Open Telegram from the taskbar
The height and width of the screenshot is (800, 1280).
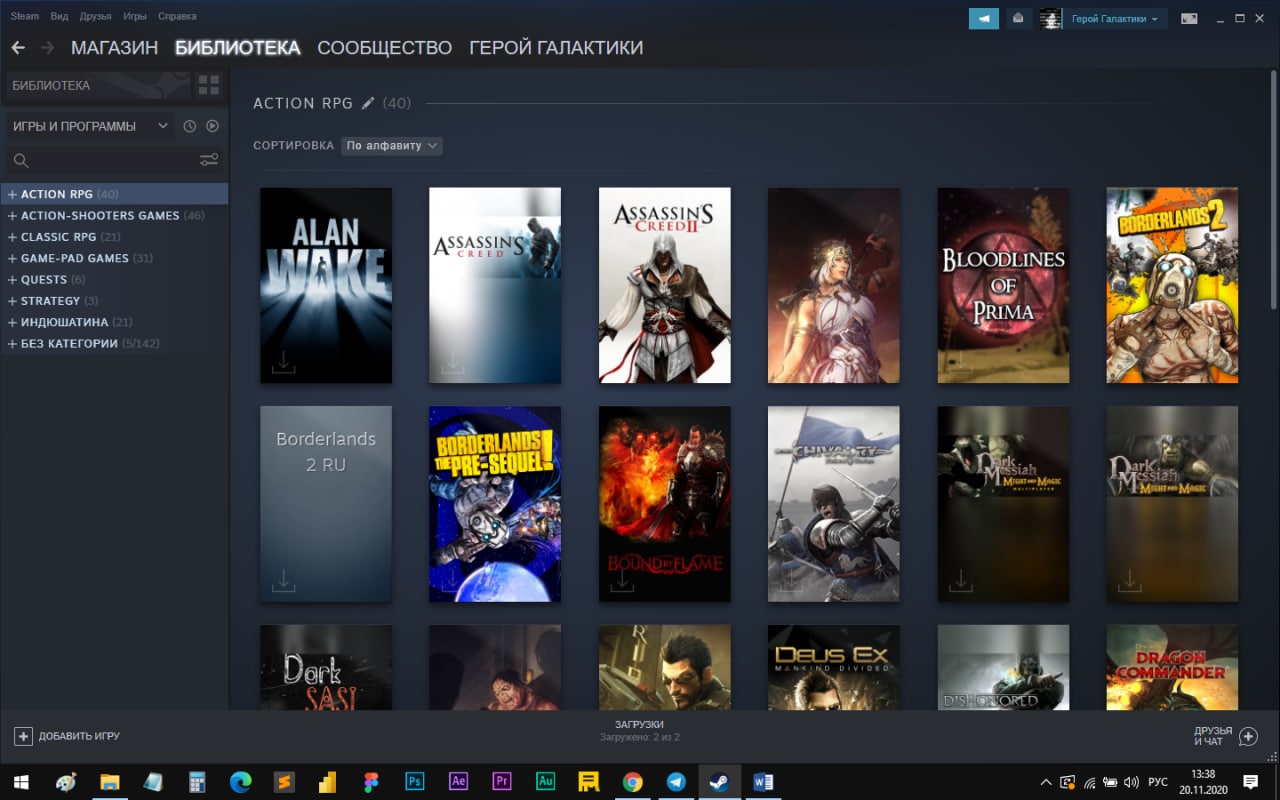click(x=676, y=782)
